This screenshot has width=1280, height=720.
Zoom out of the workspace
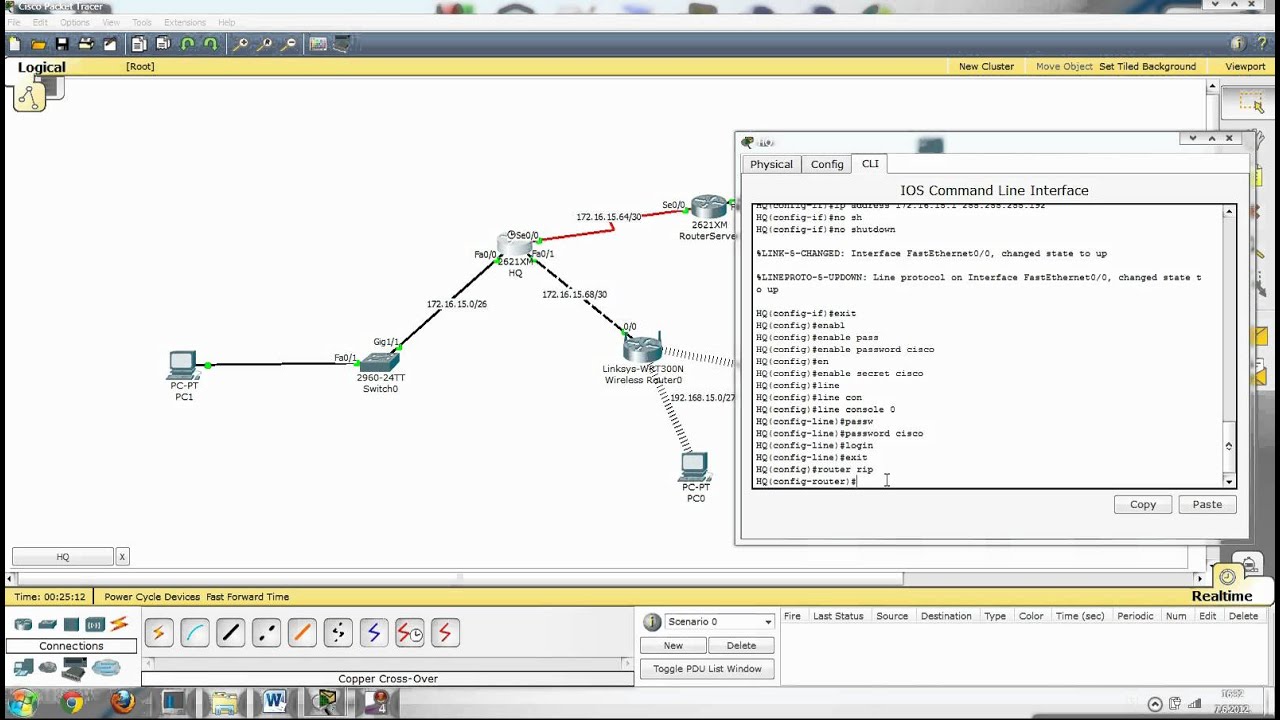point(289,44)
